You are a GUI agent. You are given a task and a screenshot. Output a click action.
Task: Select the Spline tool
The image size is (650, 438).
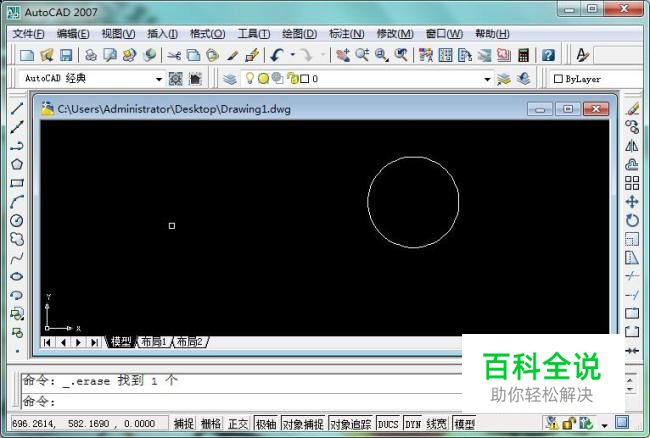coord(17,258)
